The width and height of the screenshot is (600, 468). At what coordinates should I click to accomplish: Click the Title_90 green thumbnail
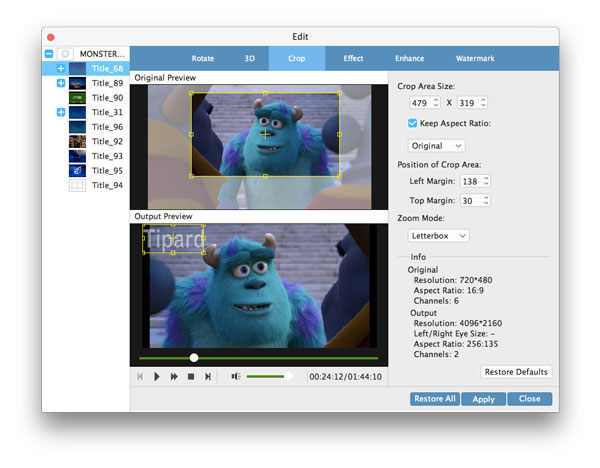click(77, 98)
